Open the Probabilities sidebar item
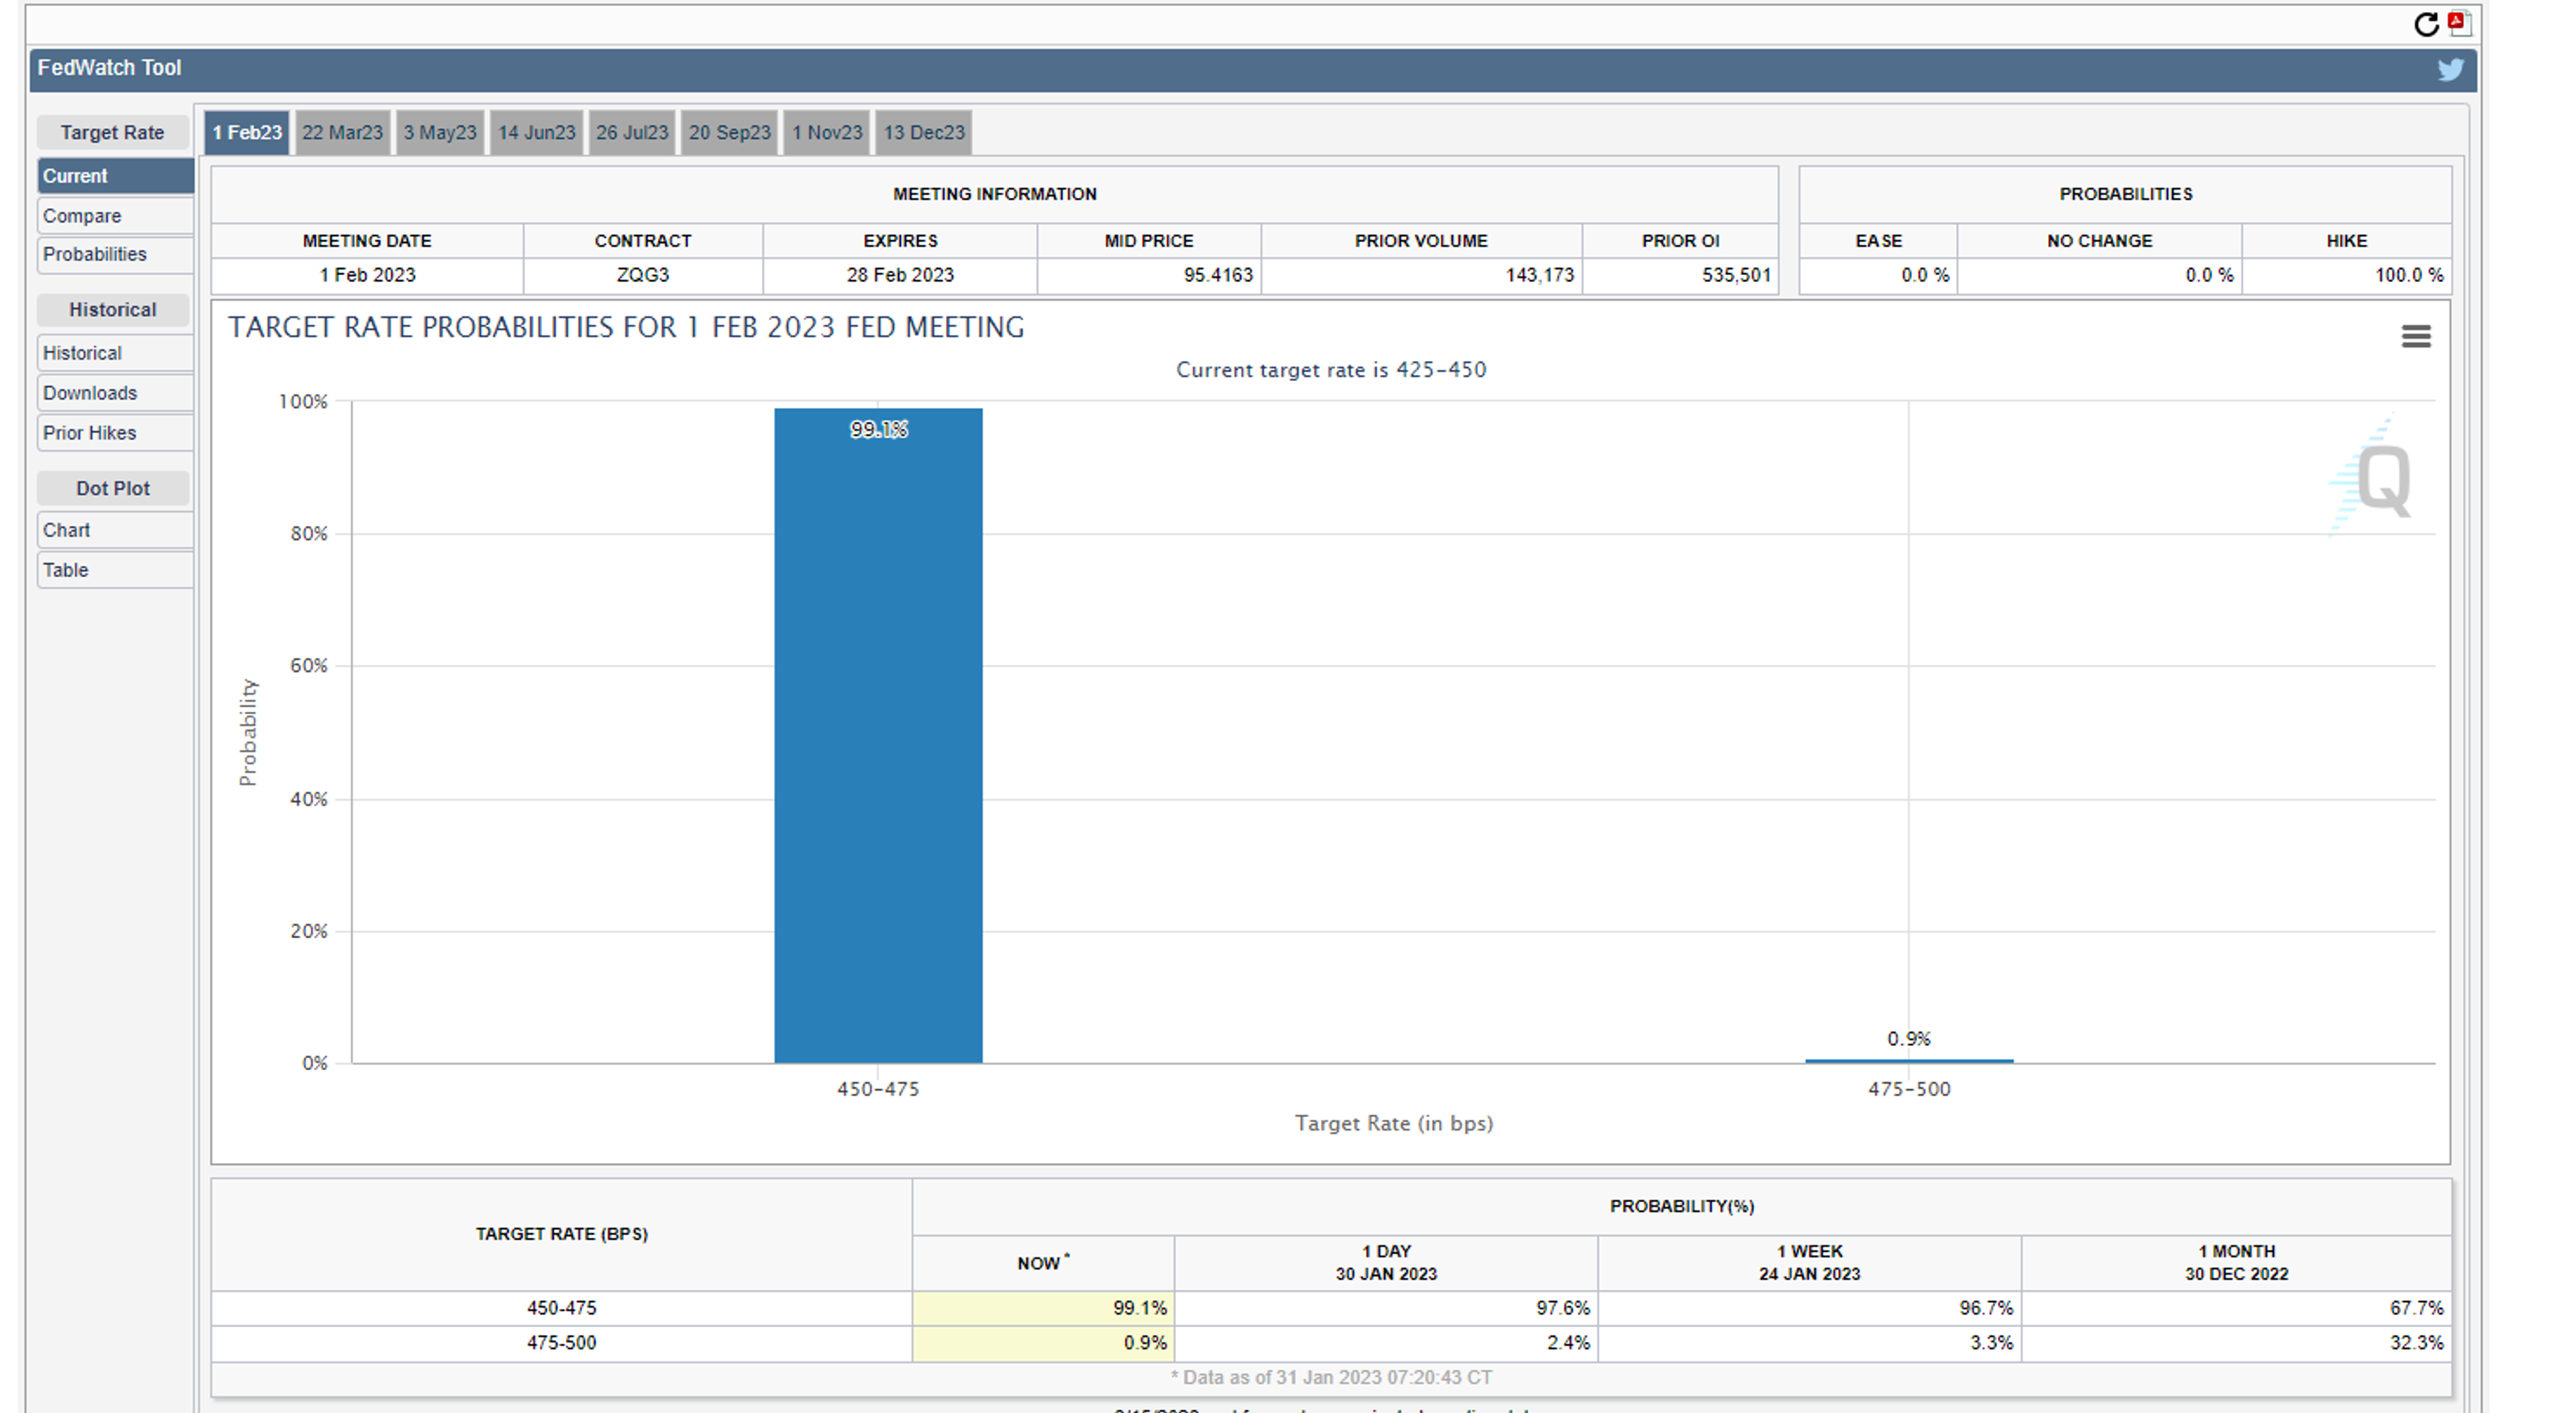The image size is (2576, 1413). 116,254
